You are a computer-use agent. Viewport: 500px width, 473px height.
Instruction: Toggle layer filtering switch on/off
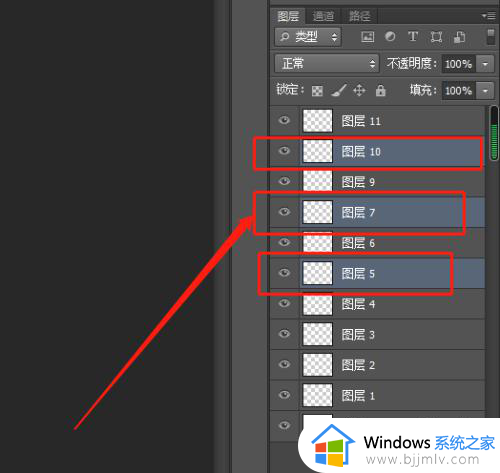[x=491, y=37]
